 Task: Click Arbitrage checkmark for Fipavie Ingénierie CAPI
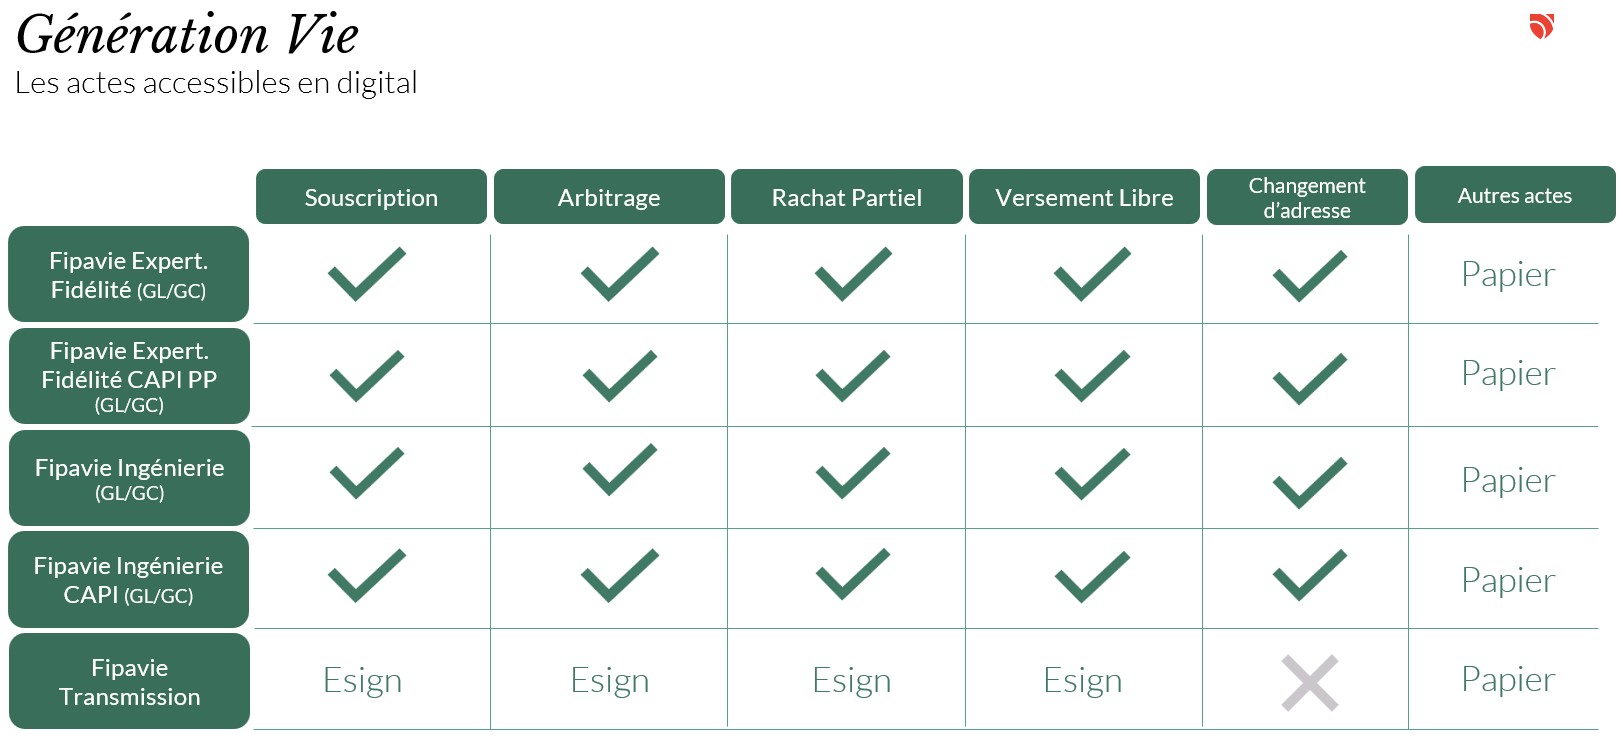620,575
